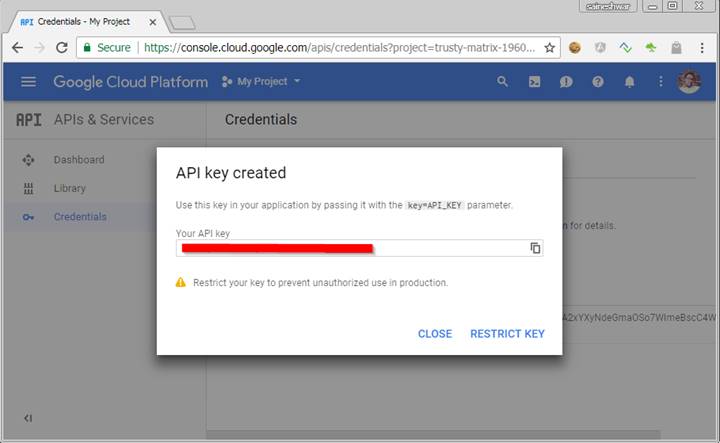
Task: Click the key=API_KEY code snippet
Action: (434, 205)
